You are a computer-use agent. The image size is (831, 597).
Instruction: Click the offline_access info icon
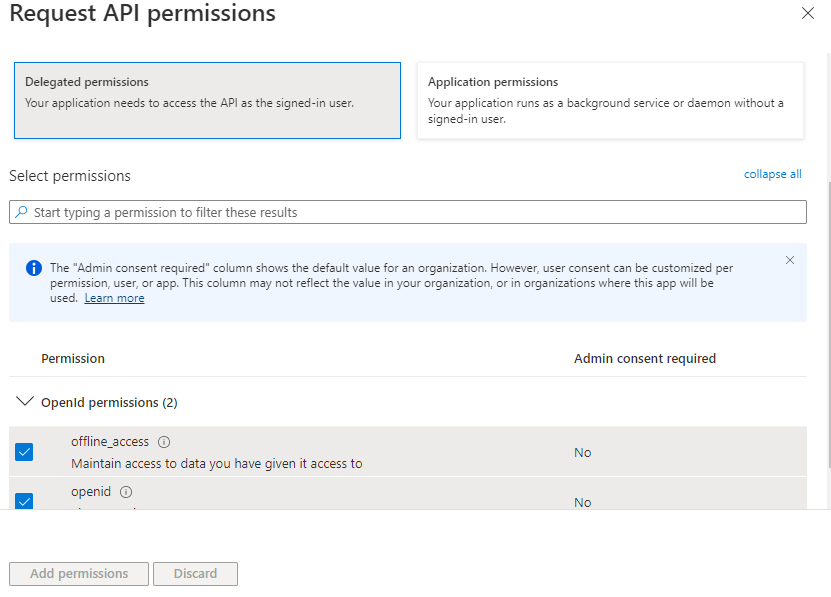[x=164, y=442]
